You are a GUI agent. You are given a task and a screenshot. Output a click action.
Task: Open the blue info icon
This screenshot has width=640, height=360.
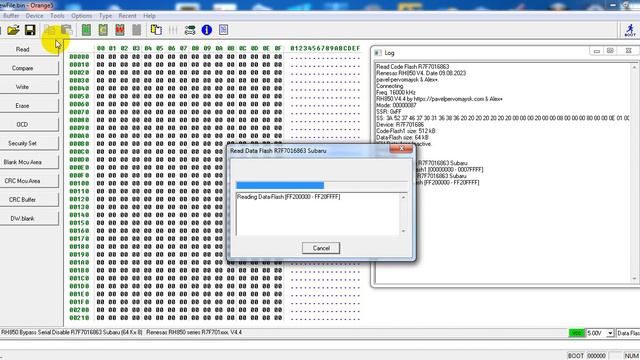[207, 30]
